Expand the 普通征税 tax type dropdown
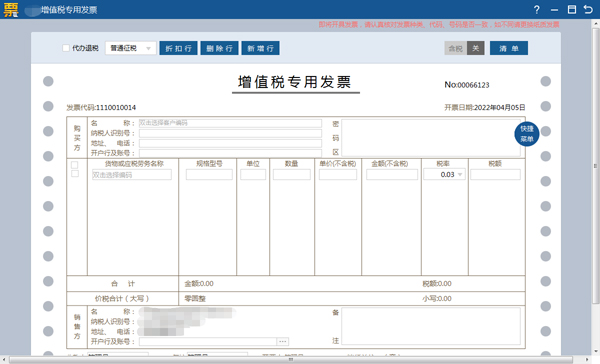600x364 pixels. click(x=131, y=48)
